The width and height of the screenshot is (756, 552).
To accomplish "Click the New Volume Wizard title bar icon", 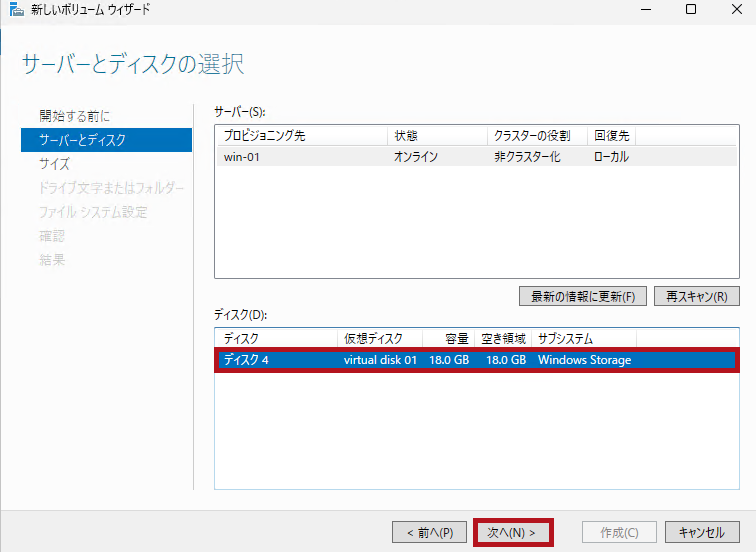I will tap(13, 10).
